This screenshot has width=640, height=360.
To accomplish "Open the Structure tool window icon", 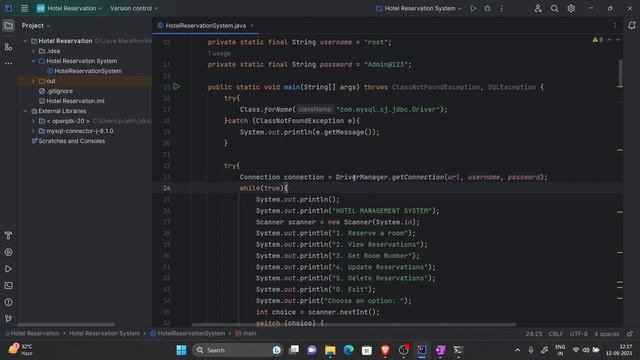I will pyautogui.click(x=8, y=47).
